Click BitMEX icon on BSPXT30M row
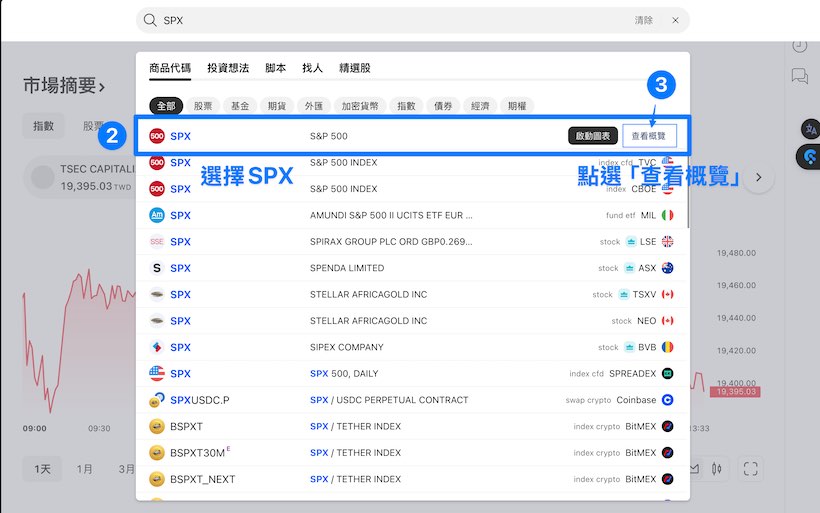The height and width of the screenshot is (513, 820). click(667, 453)
